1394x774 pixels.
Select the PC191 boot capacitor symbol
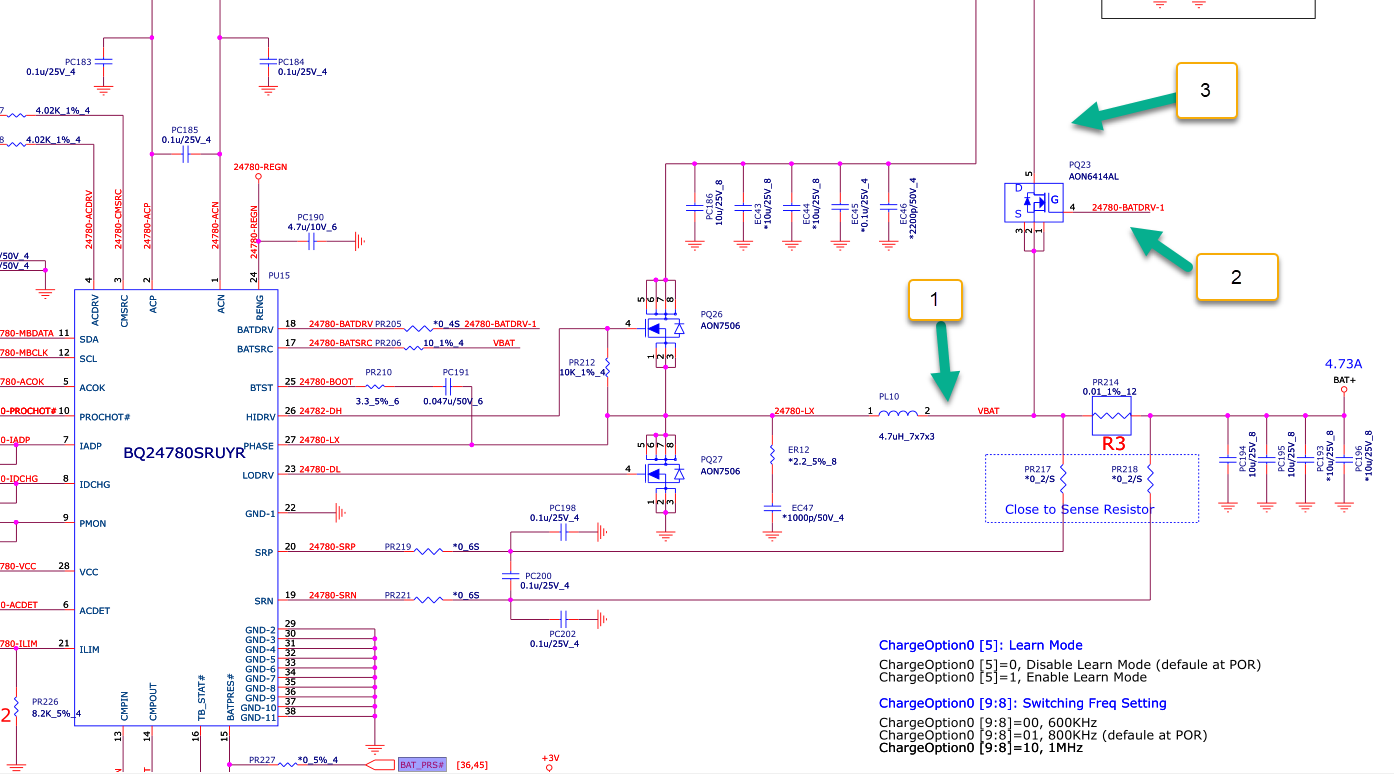point(448,386)
